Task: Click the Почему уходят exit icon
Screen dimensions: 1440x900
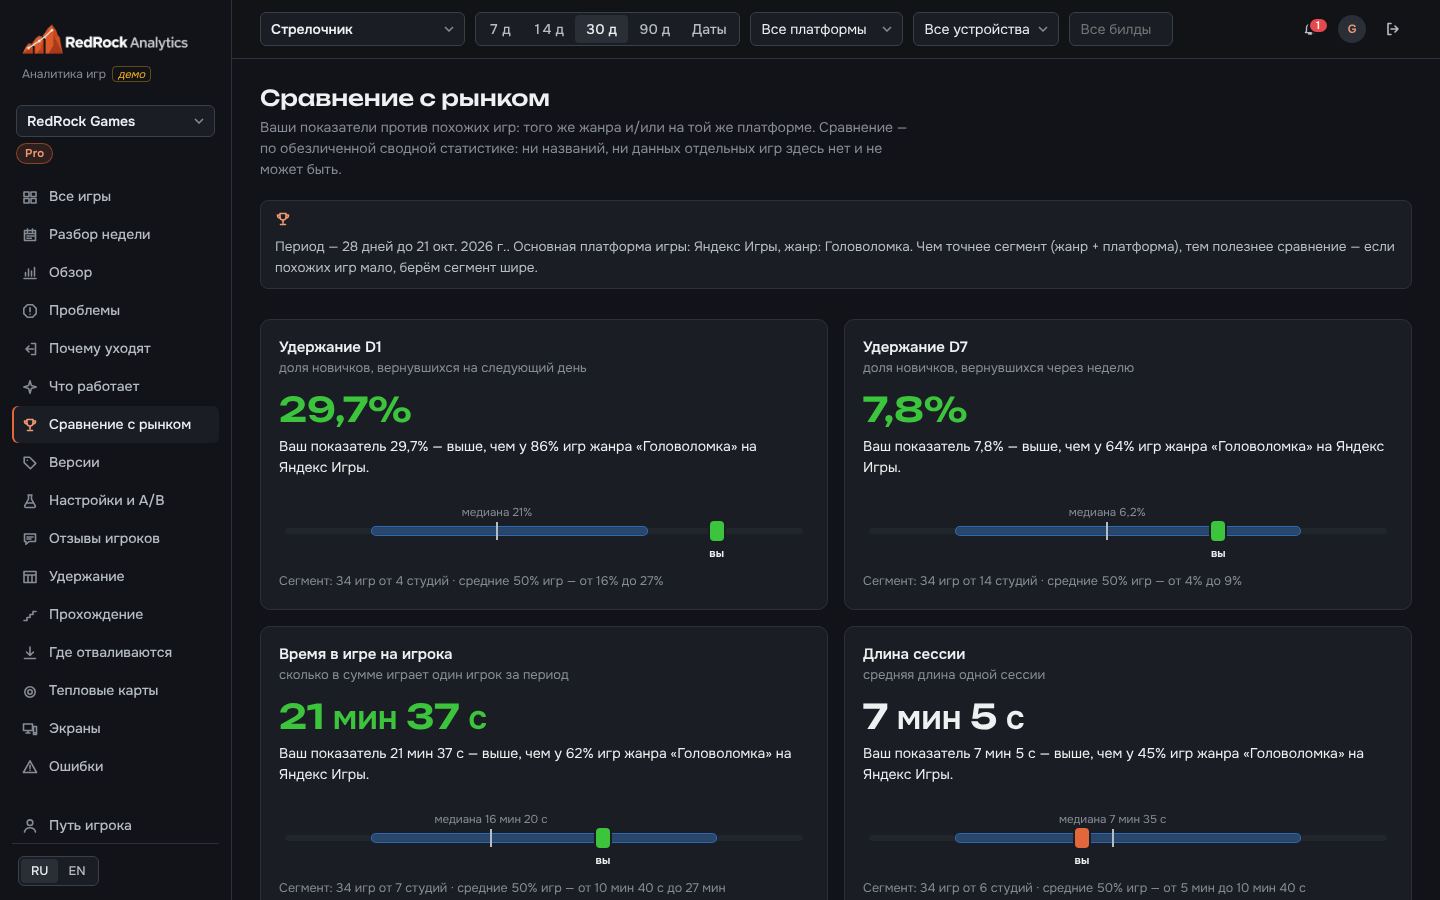Action: [30, 349]
